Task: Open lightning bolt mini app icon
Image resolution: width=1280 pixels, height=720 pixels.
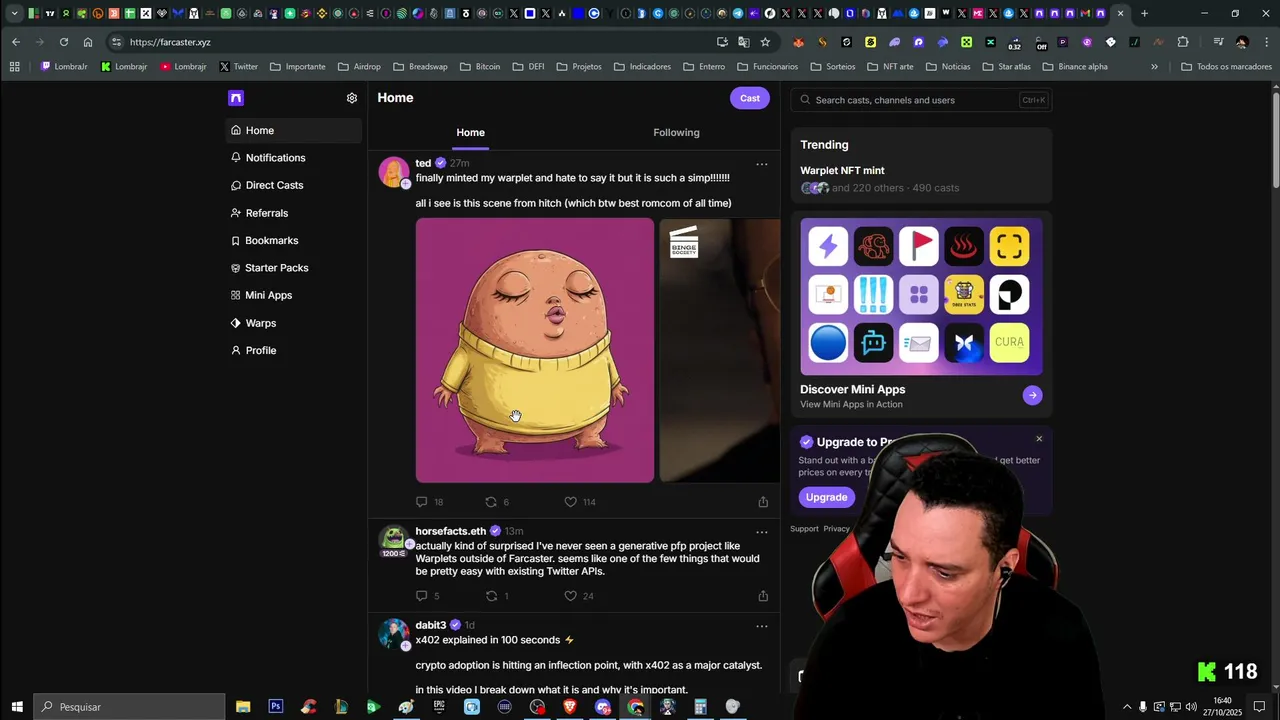Action: 828,247
